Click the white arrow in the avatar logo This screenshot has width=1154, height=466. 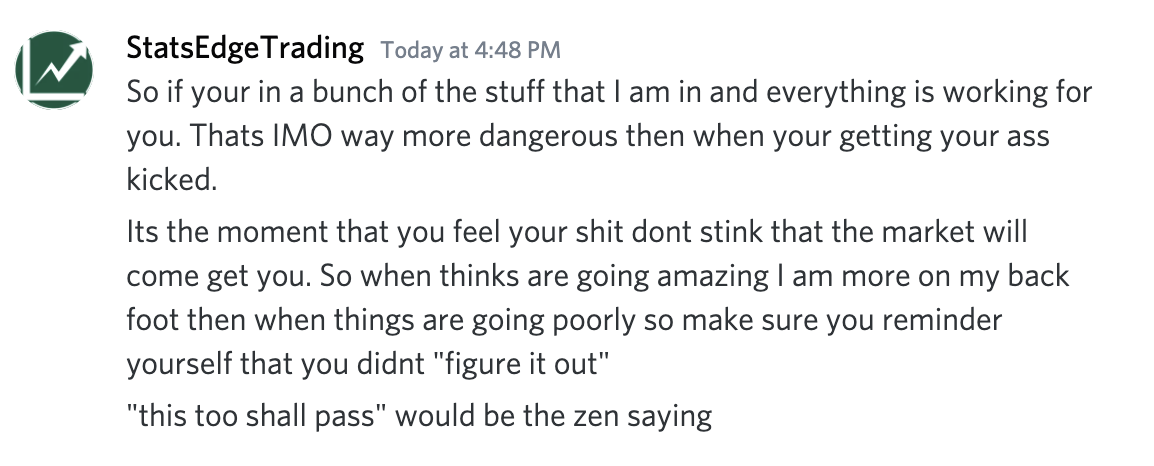pyautogui.click(x=63, y=63)
